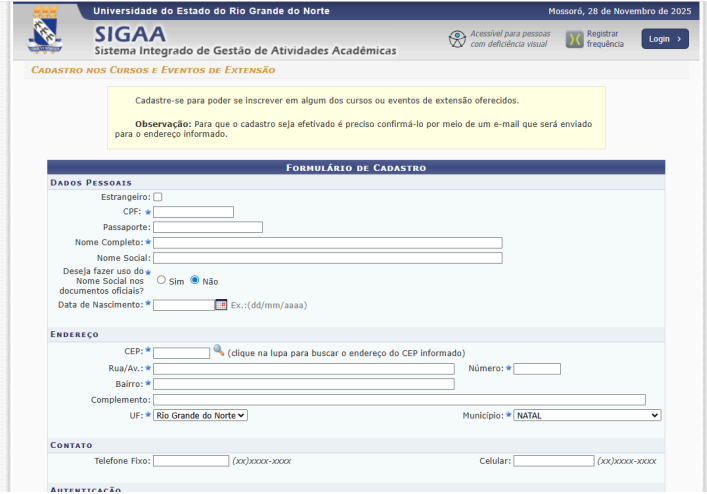Open the Município NATAL dropdown

coord(587,416)
